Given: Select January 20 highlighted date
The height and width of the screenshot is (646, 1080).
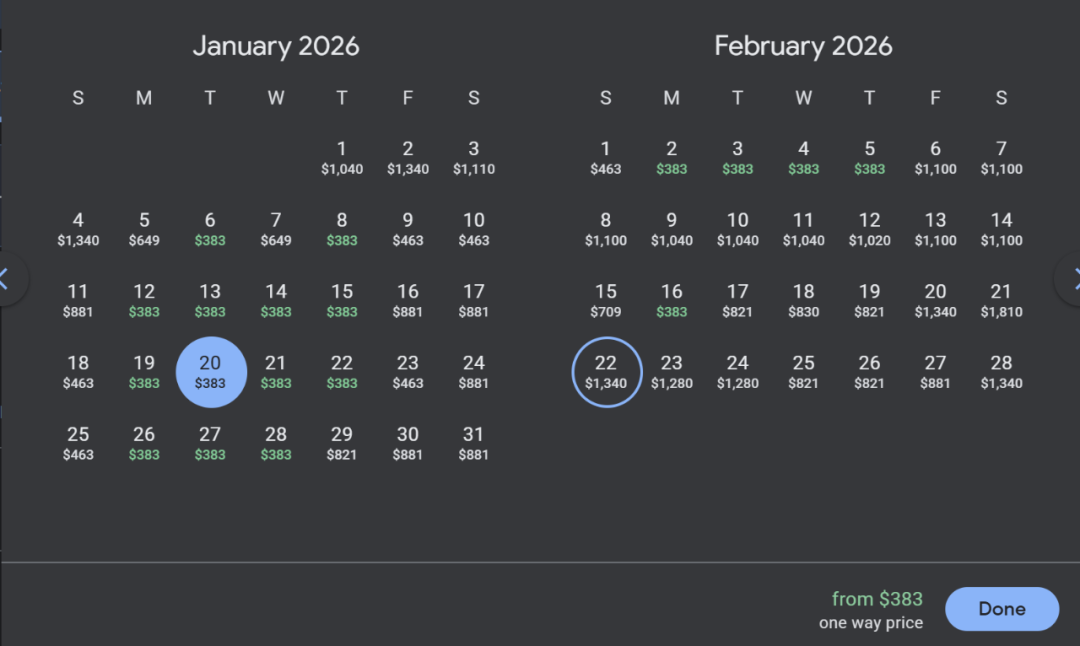Looking at the screenshot, I should click(x=210, y=372).
